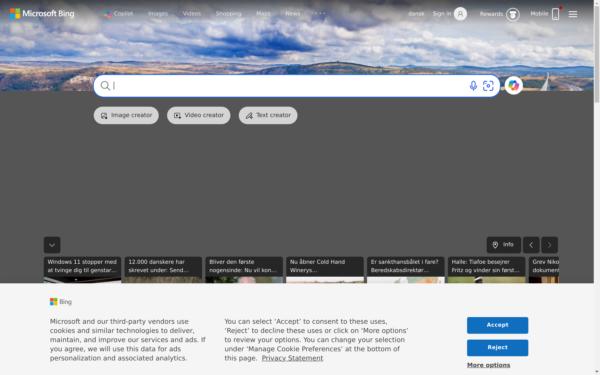Viewport: 600px width, 375px height.
Task: Reject cookies with the Reject button
Action: pyautogui.click(x=497, y=347)
